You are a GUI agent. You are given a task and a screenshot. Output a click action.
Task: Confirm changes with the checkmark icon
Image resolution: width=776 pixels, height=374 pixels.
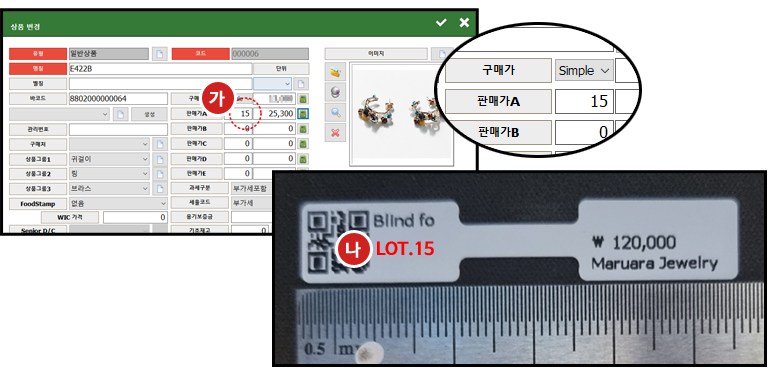coord(441,23)
